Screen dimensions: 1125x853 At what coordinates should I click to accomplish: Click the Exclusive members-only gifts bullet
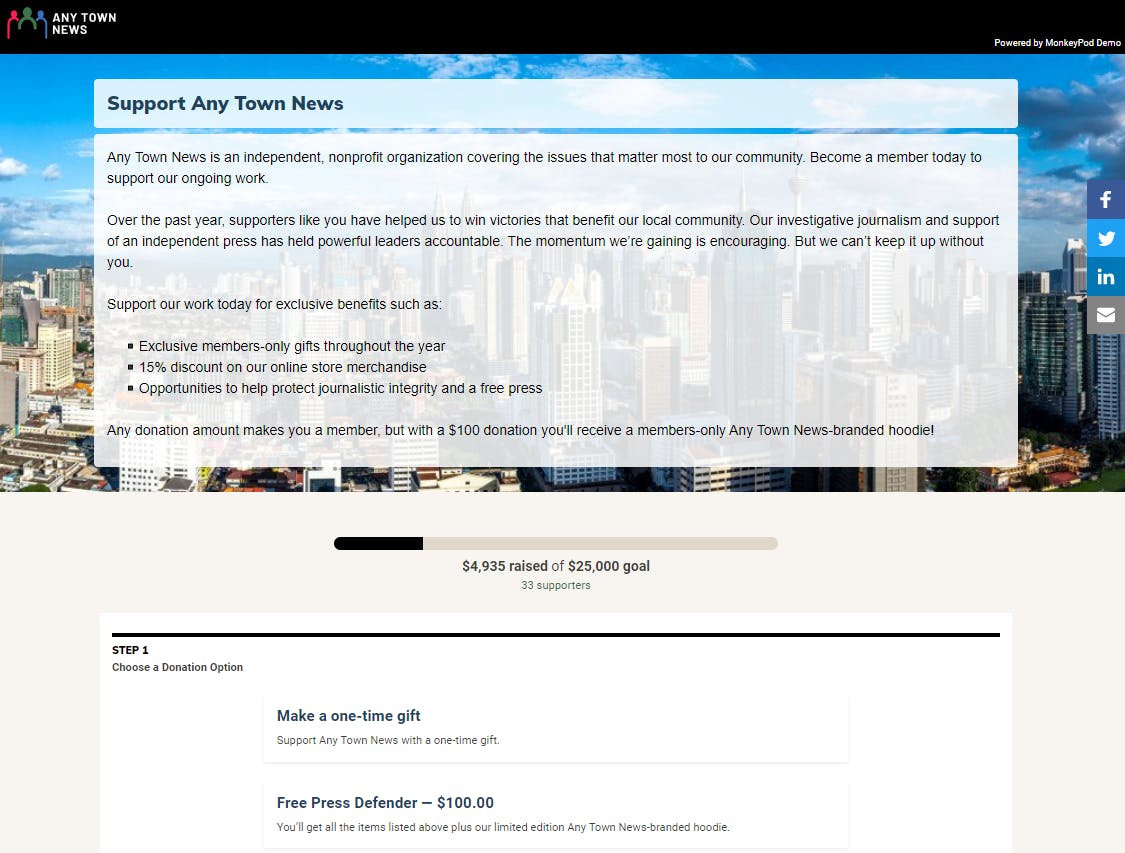click(x=292, y=346)
